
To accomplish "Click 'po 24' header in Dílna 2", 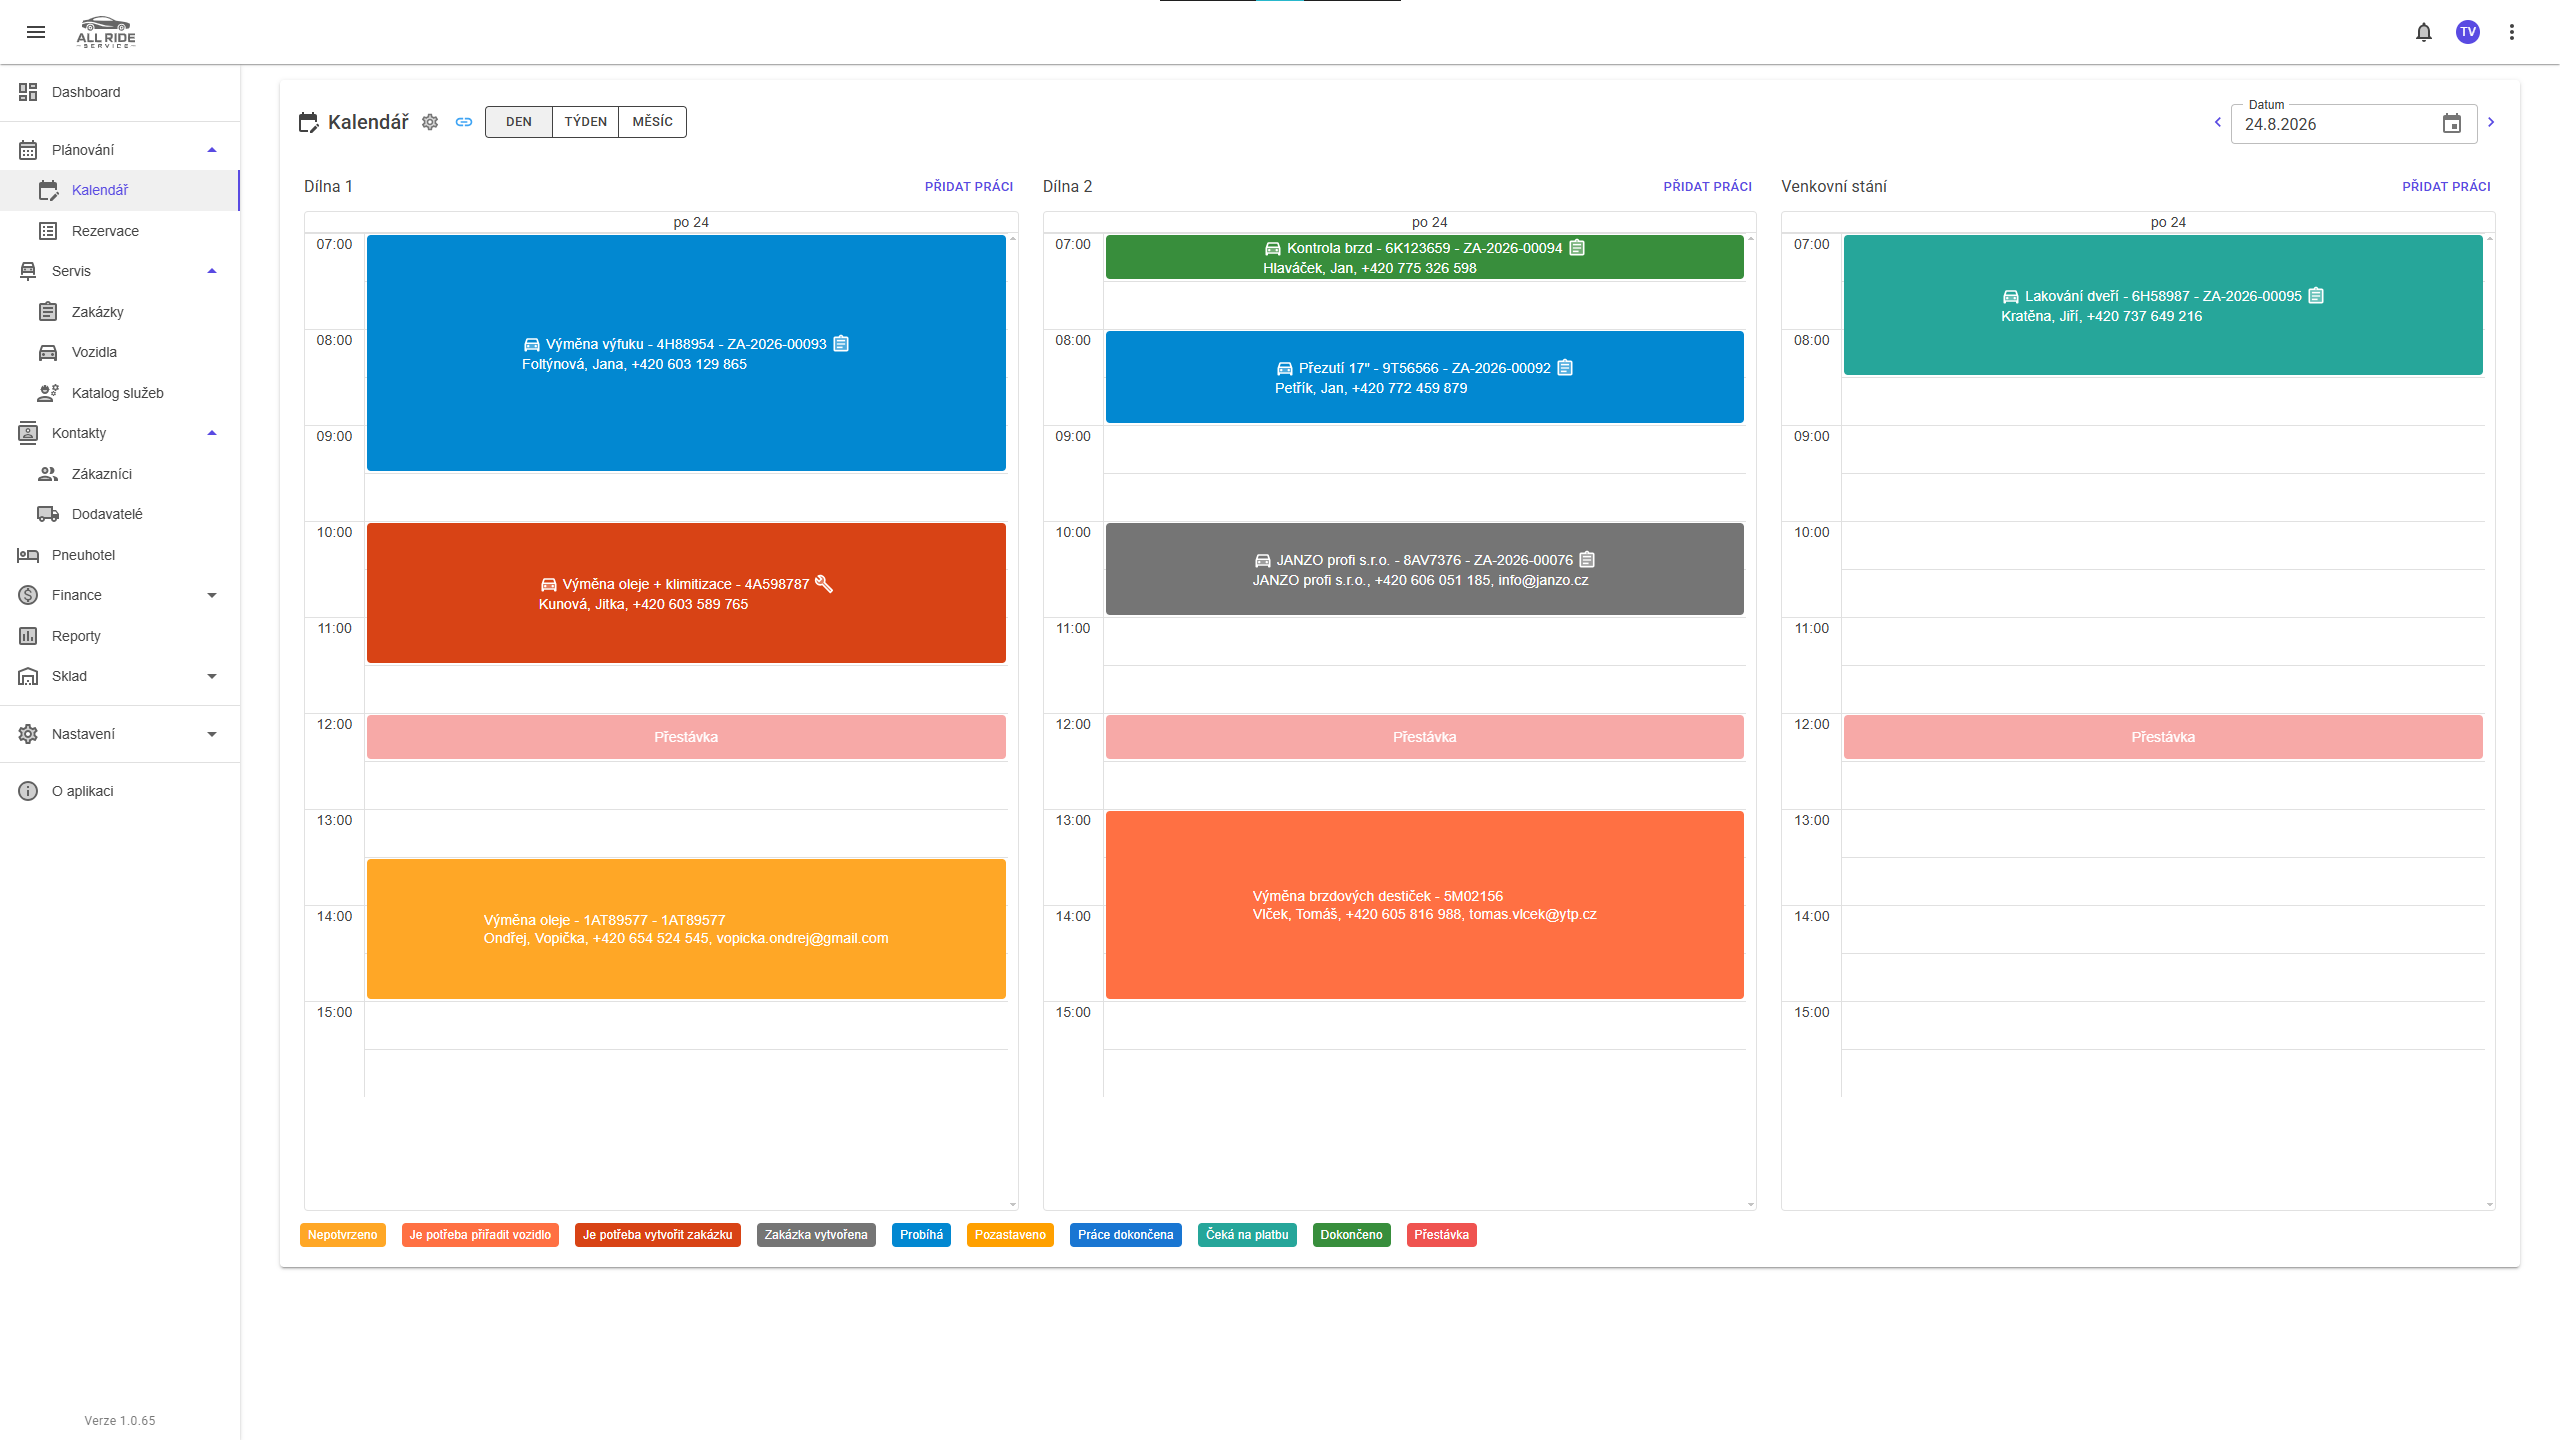I will (x=1429, y=222).
